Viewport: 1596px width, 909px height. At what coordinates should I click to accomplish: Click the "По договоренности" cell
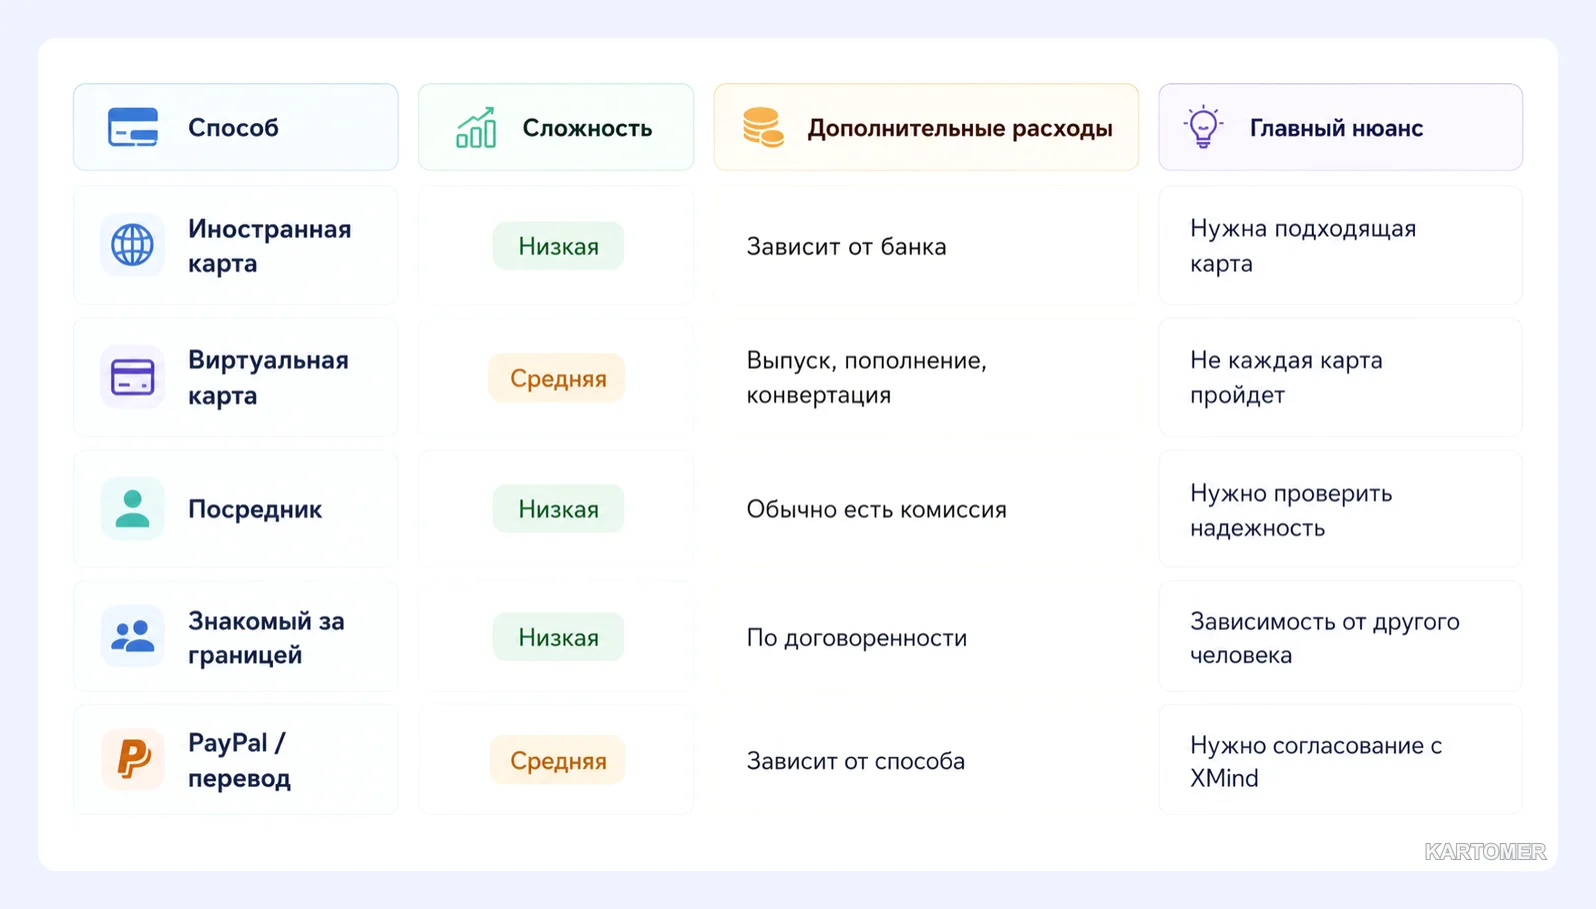click(856, 637)
